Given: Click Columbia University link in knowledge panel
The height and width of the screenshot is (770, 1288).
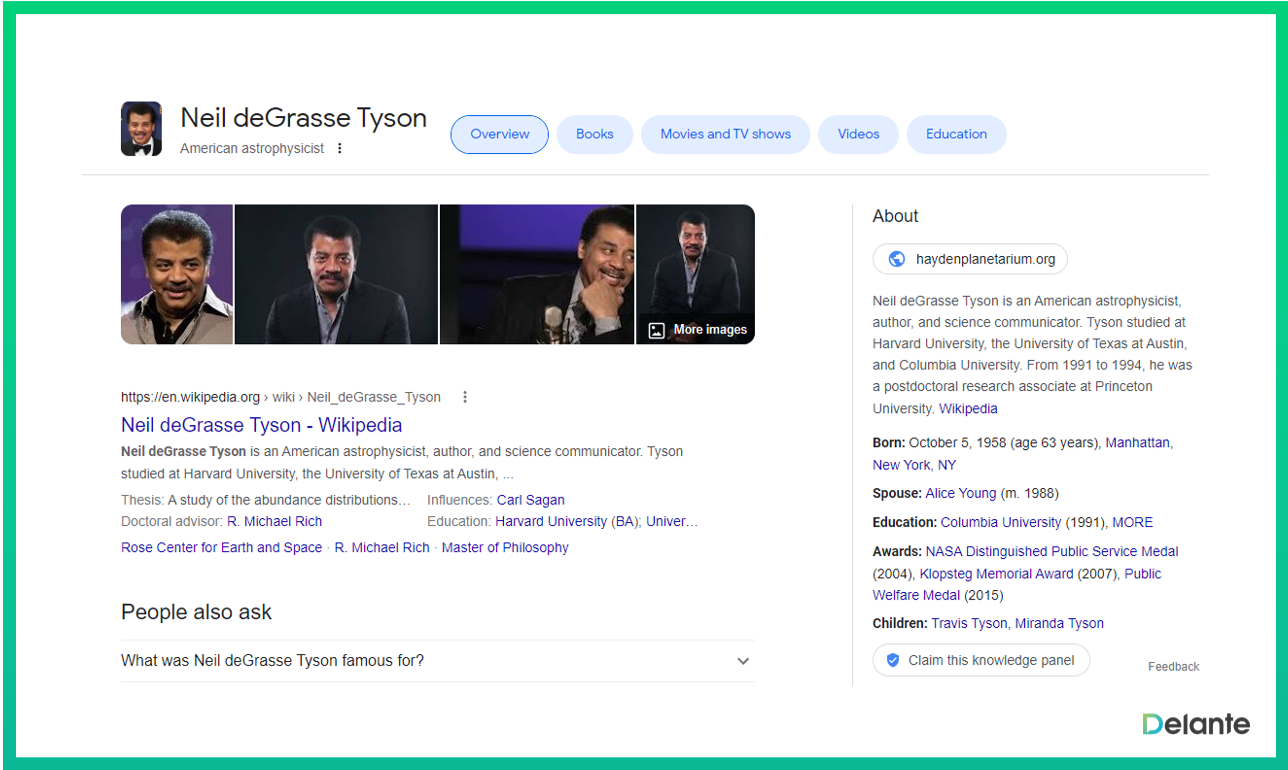Looking at the screenshot, I should (x=1001, y=522).
